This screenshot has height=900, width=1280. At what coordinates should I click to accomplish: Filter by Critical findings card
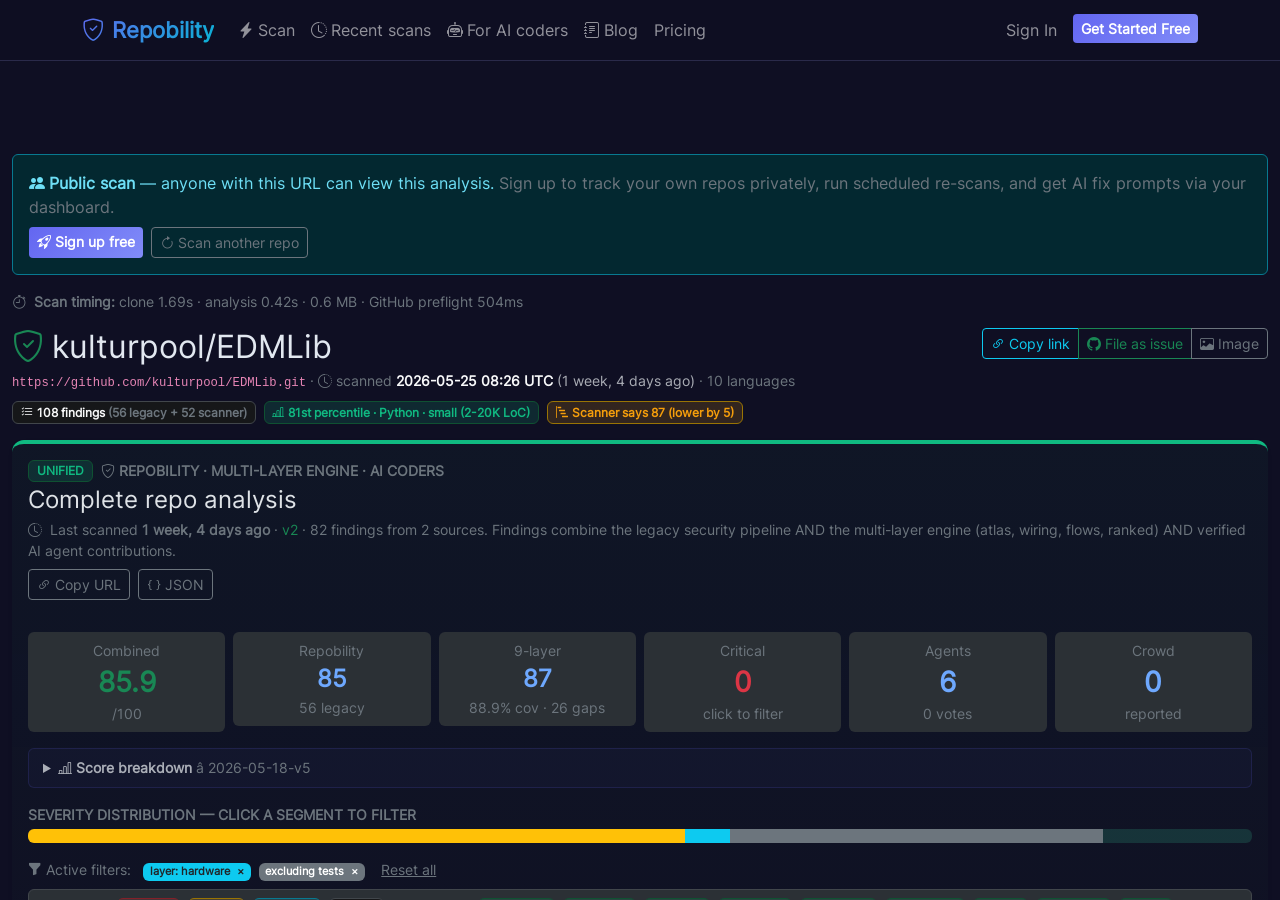click(742, 682)
